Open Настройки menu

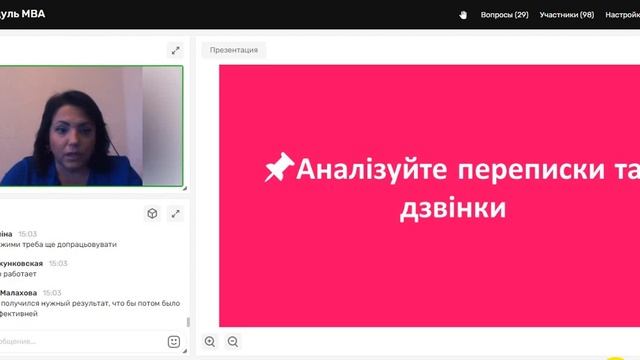click(x=622, y=15)
